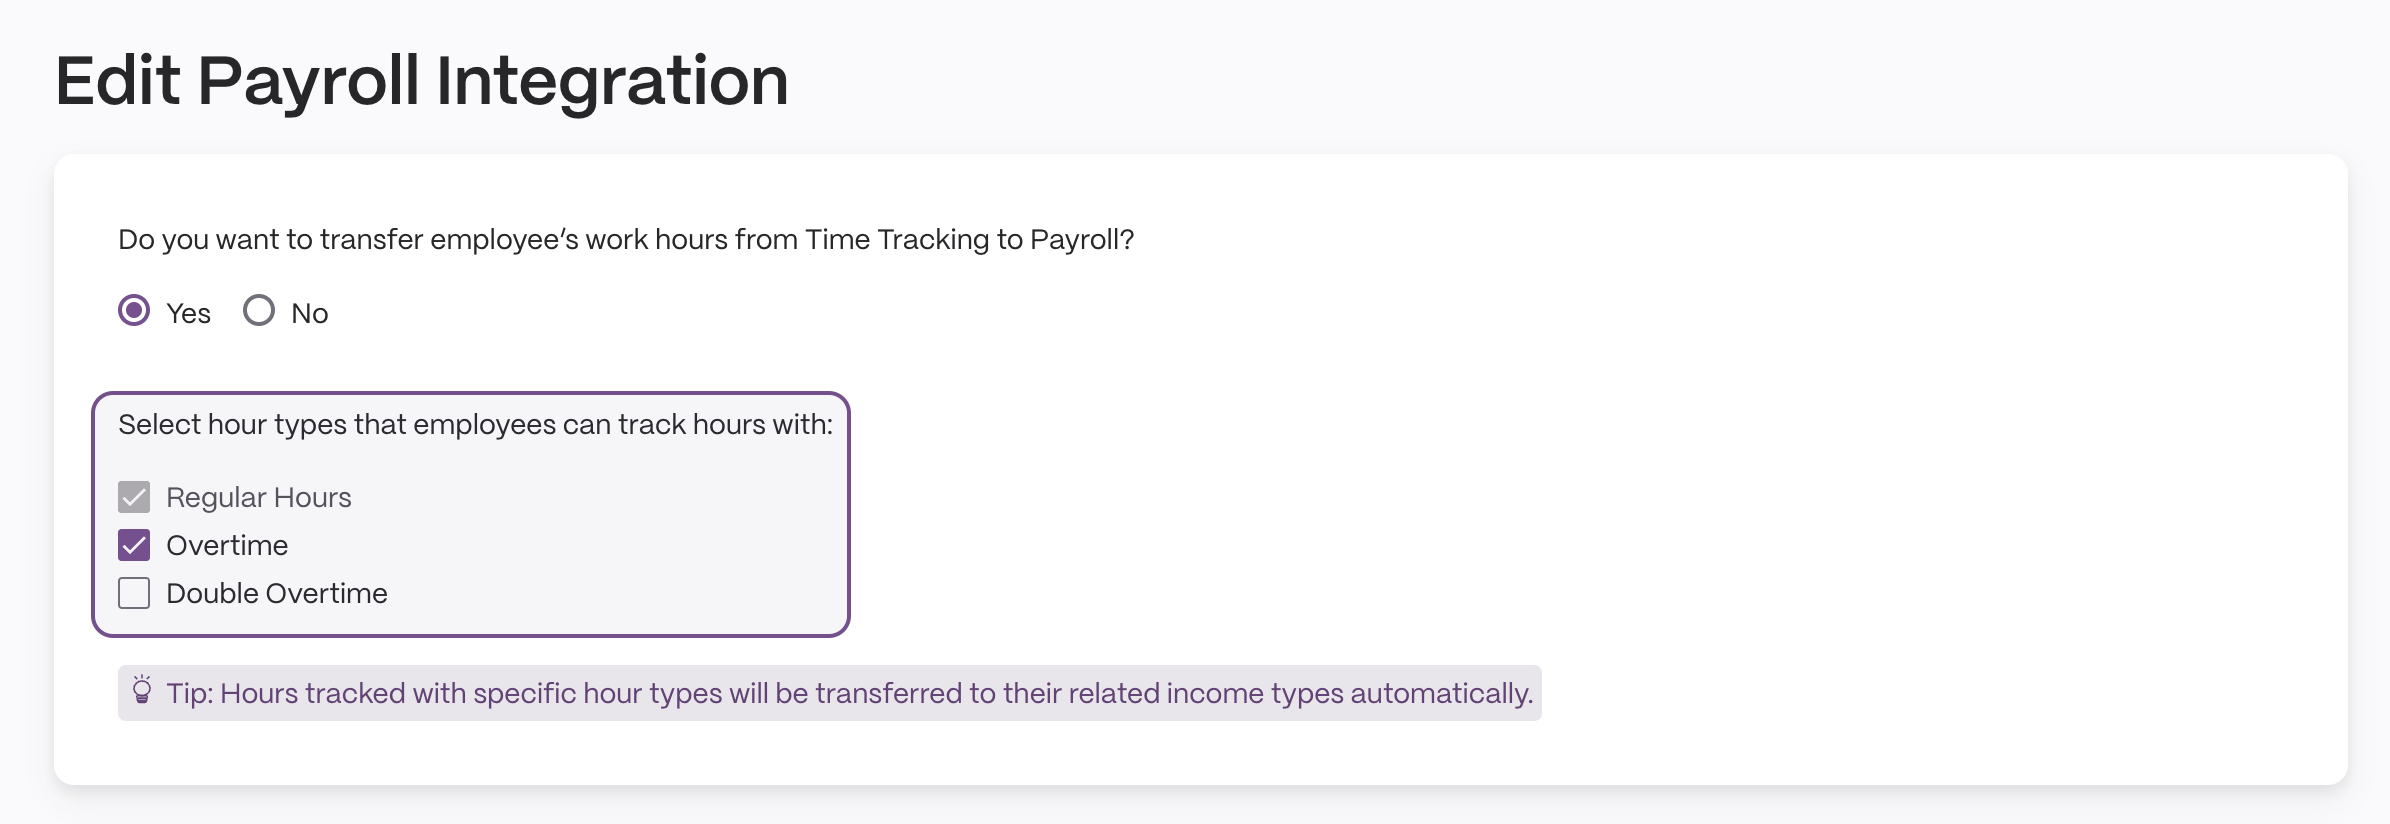Click the greyed Regular Hours checkbox
Screen dimensions: 2390x824
(134, 497)
